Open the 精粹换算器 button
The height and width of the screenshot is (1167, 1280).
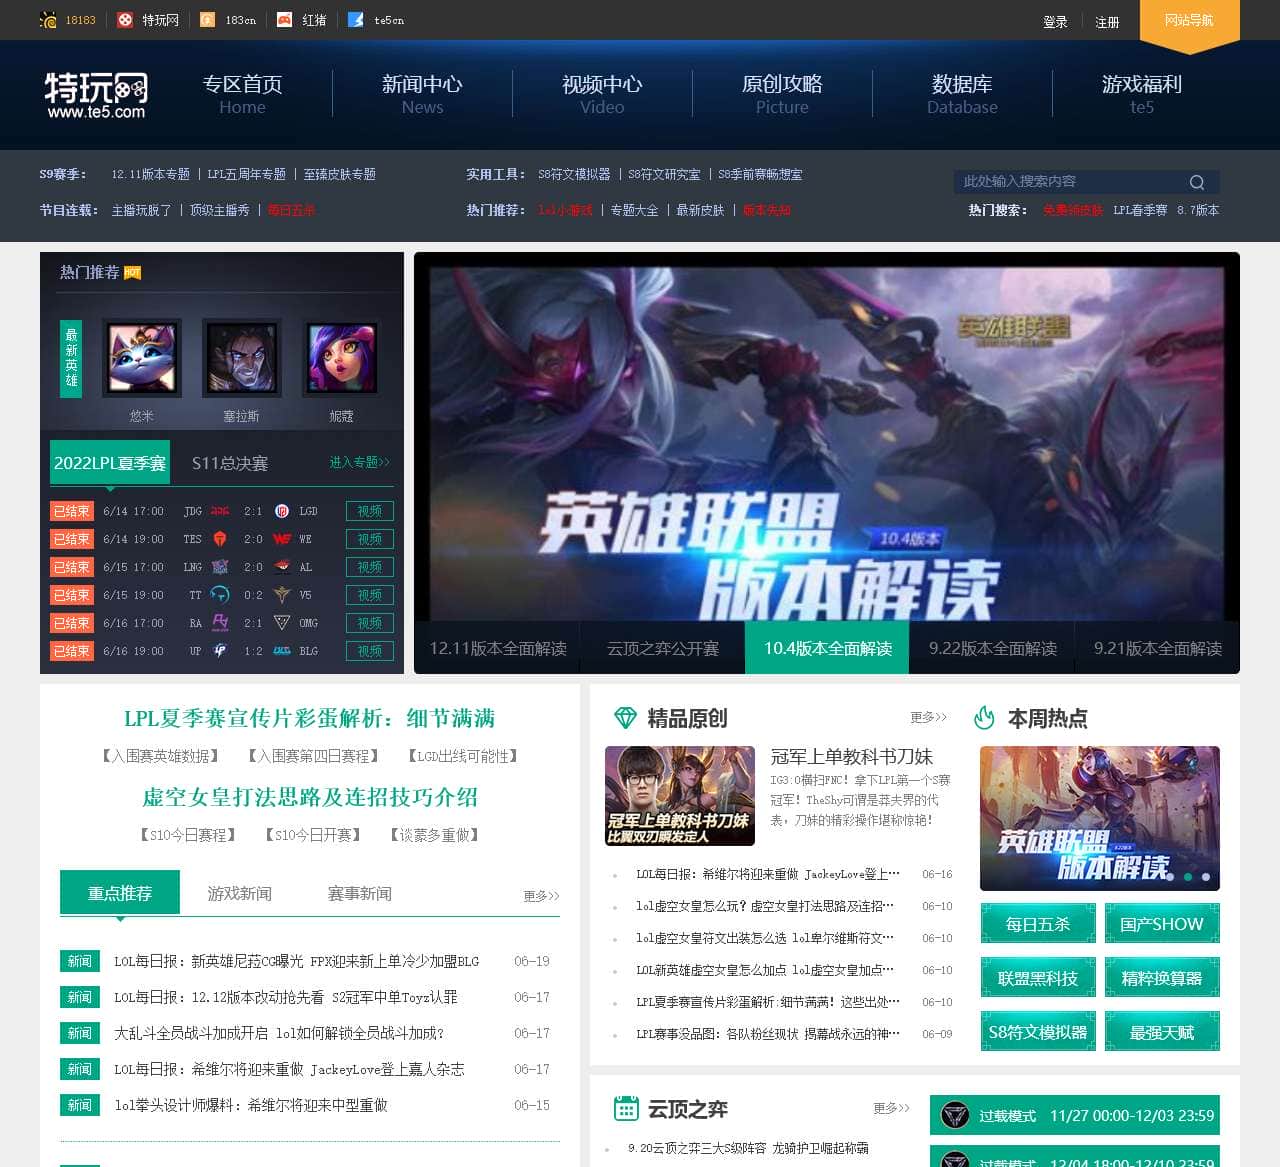(1162, 978)
